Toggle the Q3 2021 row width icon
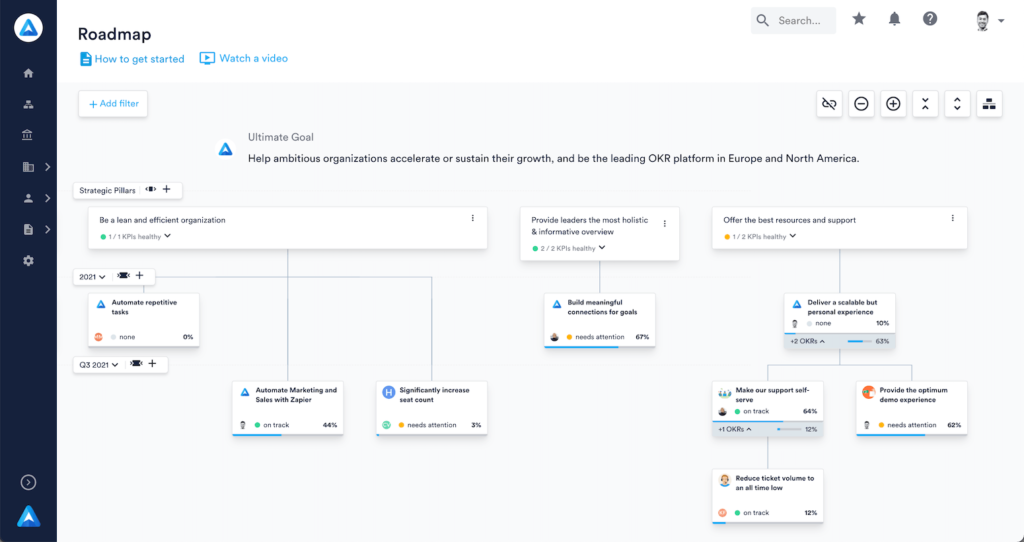 [136, 364]
